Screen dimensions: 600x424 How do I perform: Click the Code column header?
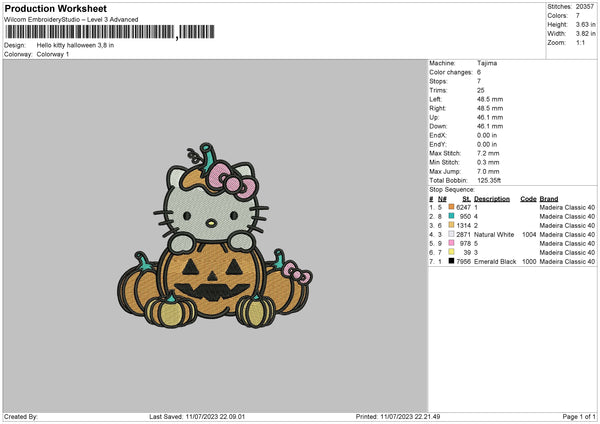click(528, 198)
